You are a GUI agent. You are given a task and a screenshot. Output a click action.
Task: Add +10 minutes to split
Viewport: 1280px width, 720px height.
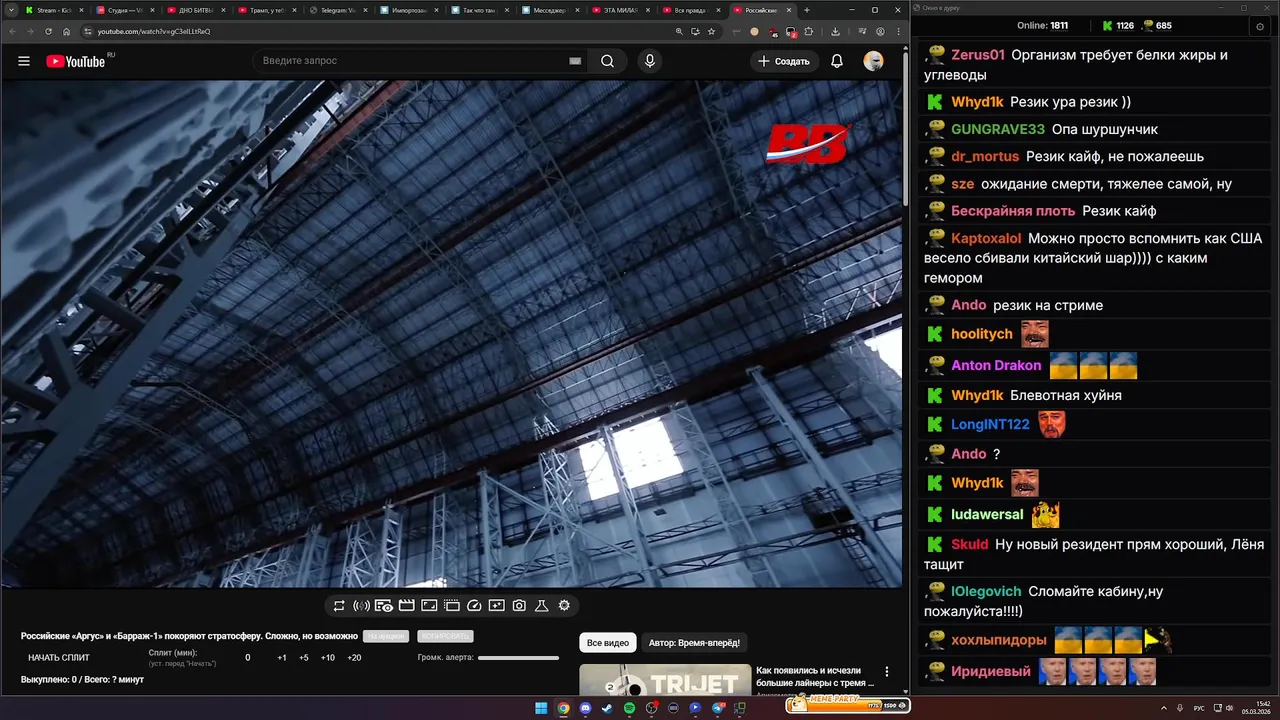pos(328,658)
